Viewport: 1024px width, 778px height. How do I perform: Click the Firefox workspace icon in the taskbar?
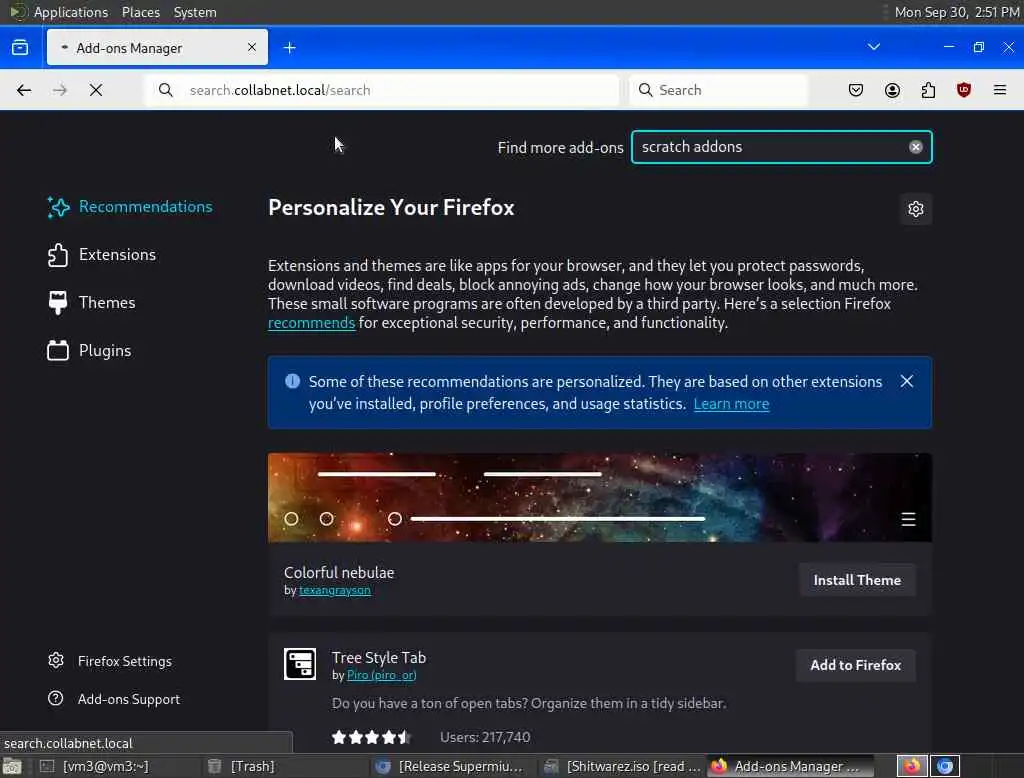[912, 766]
